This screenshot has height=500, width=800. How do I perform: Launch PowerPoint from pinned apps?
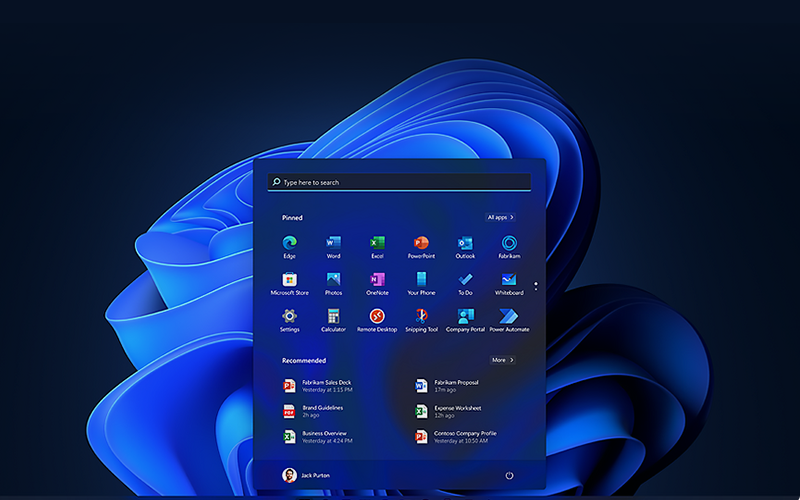(421, 243)
